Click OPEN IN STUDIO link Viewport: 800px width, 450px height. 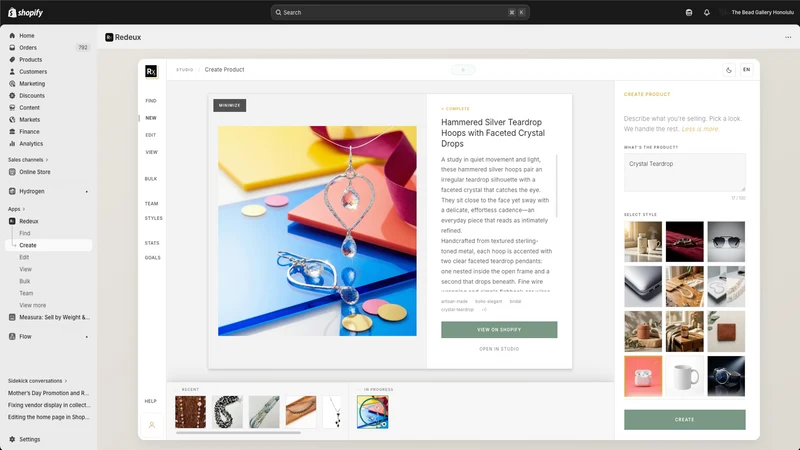pyautogui.click(x=499, y=349)
